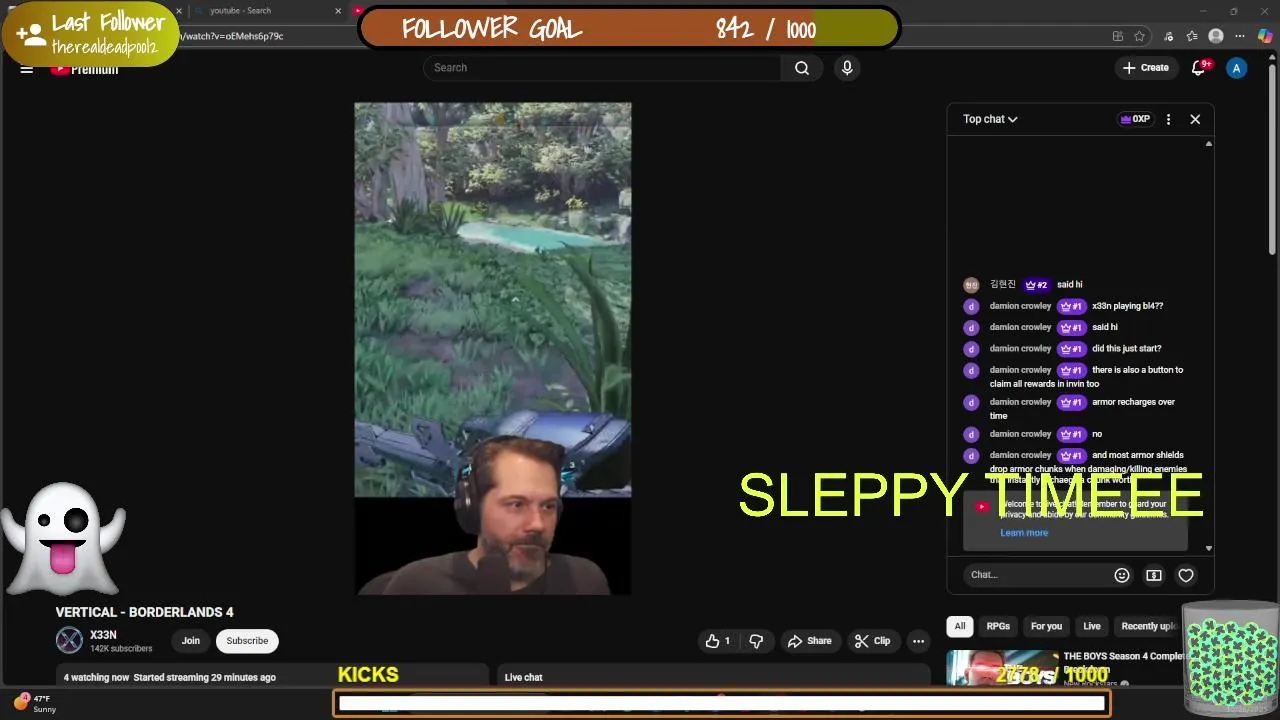Click '142K subscribers' text
The width and height of the screenshot is (1280, 720).
[121, 649]
